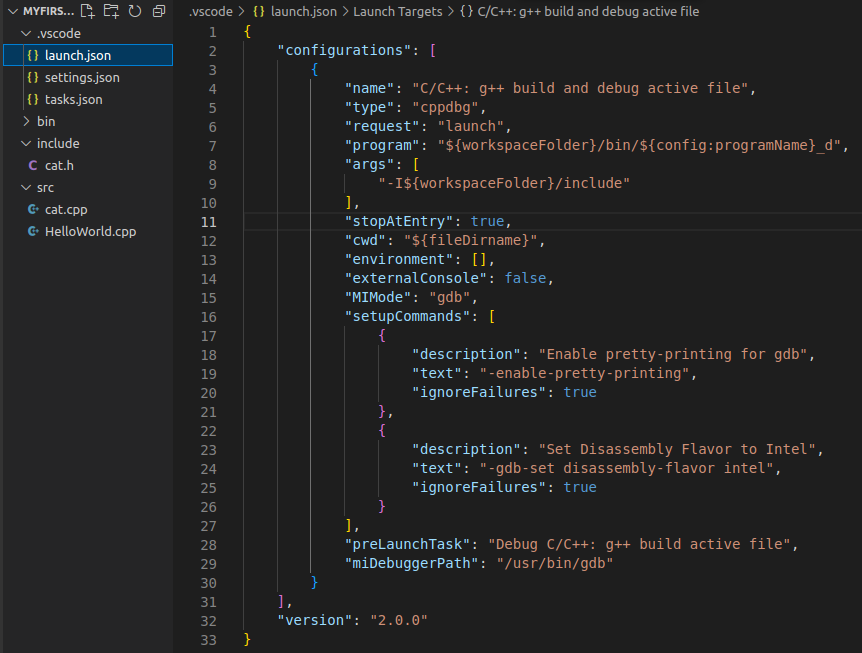
Task: Expand the bin folder
Action: [26, 121]
